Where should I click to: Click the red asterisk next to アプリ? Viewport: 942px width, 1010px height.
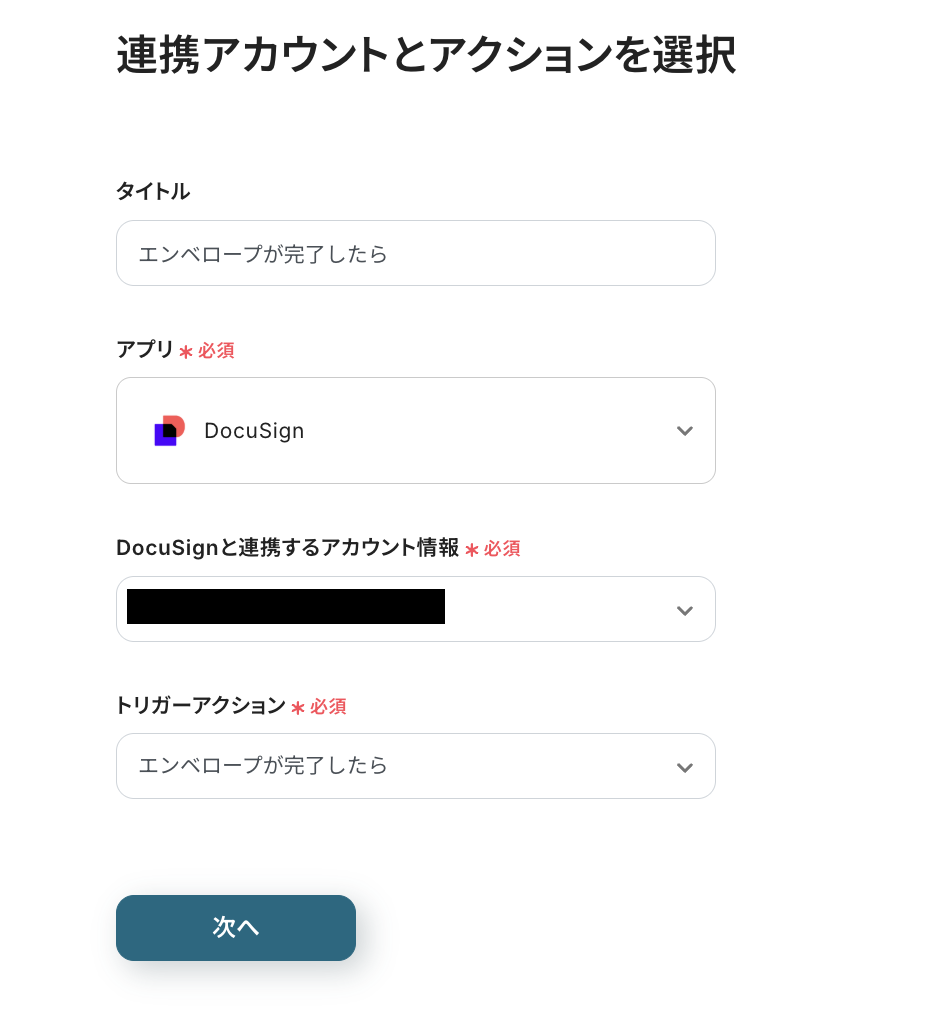coord(186,352)
